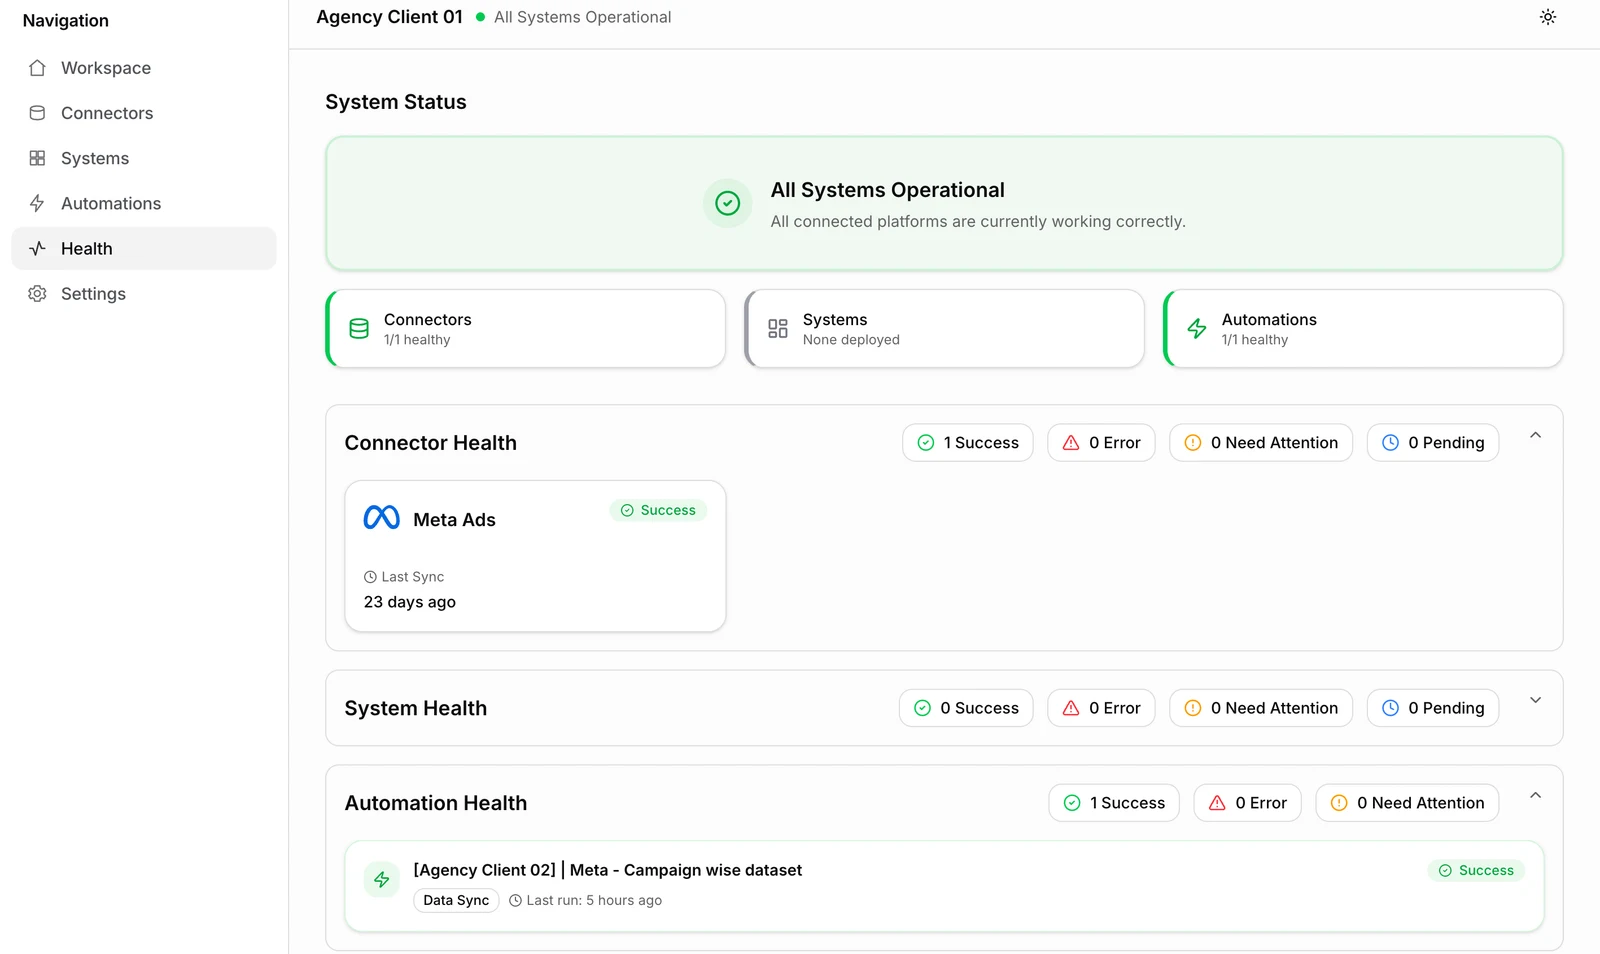Viewport: 1600px width, 954px height.
Task: Open the Connectors 1/1 healthy summary card
Action: [526, 329]
